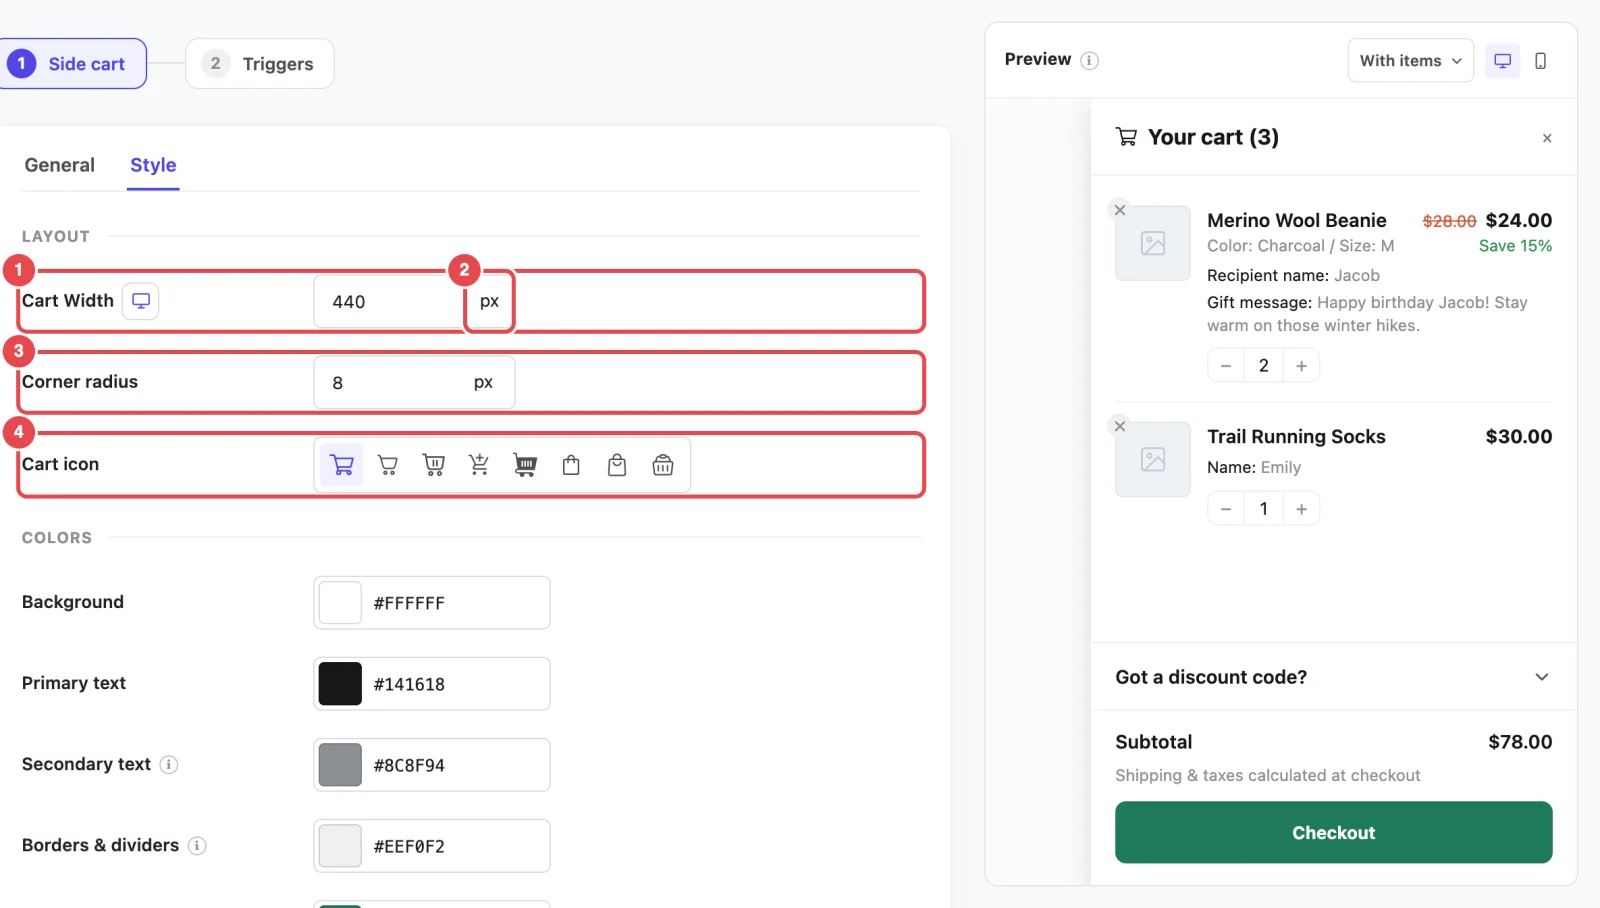The image size is (1600, 908).
Task: Click the info icon beside Borders & dividers
Action: click(x=197, y=846)
